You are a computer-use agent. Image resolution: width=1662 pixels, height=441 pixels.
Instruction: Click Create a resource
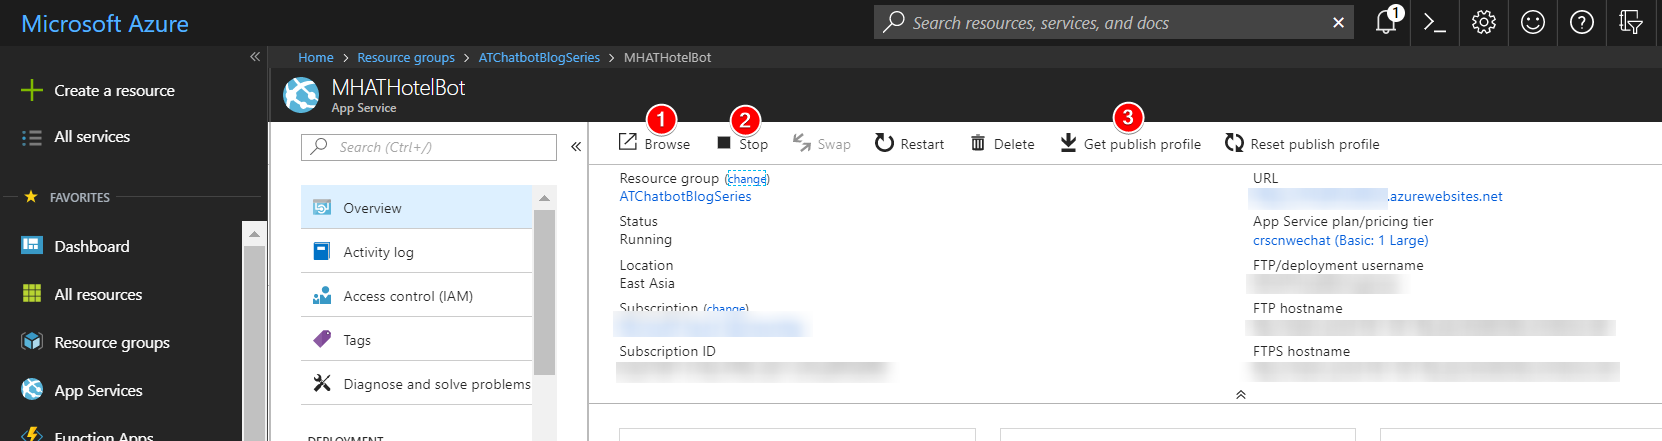coord(114,90)
